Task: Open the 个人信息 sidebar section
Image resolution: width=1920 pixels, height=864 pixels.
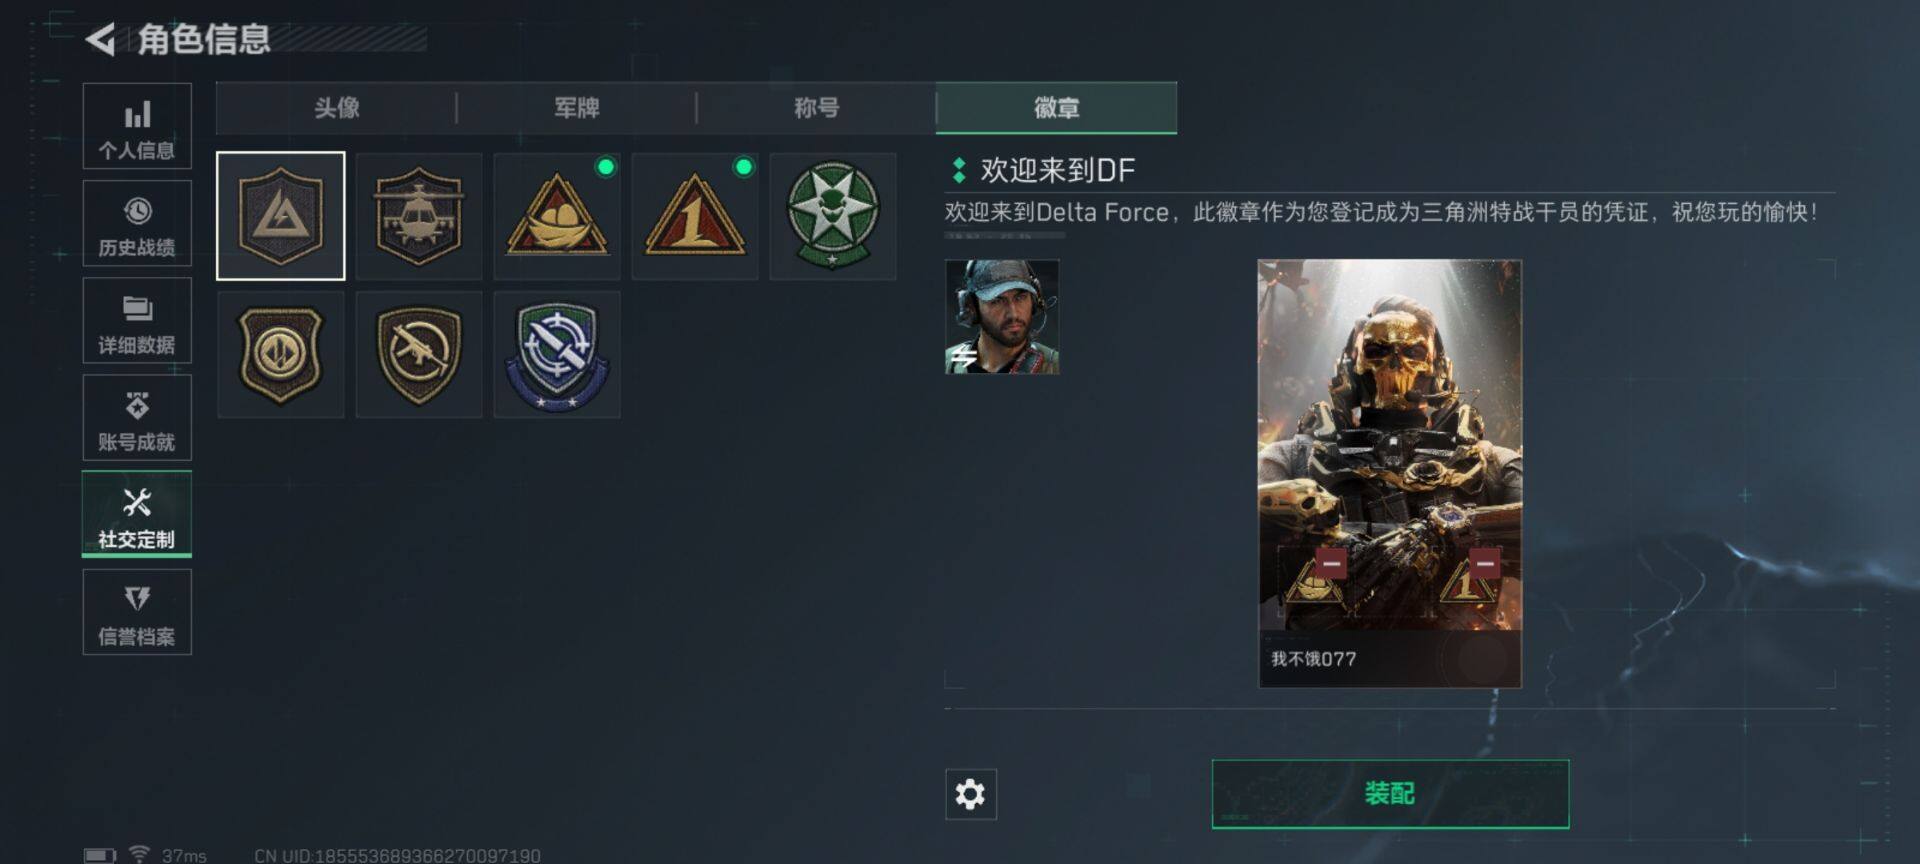Action: pos(137,126)
